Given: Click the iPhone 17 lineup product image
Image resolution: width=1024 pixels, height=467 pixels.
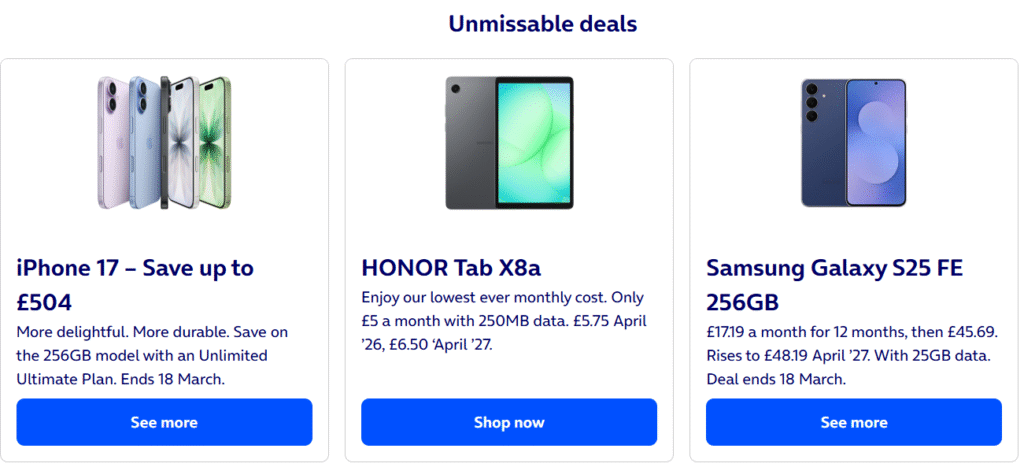Looking at the screenshot, I should (x=165, y=142).
